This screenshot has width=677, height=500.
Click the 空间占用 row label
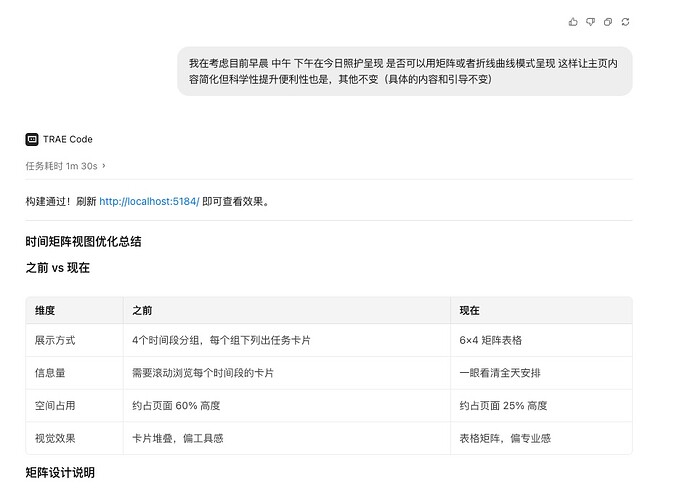55,406
